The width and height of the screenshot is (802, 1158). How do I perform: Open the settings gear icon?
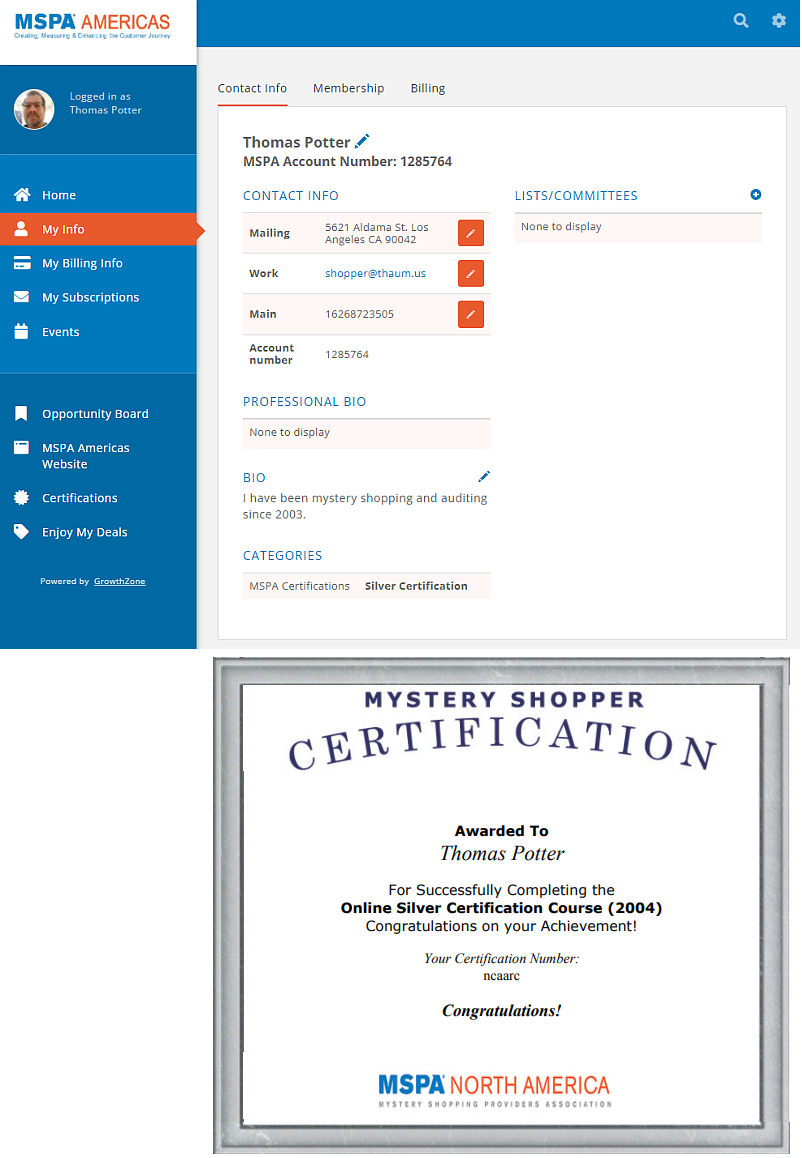[x=779, y=20]
